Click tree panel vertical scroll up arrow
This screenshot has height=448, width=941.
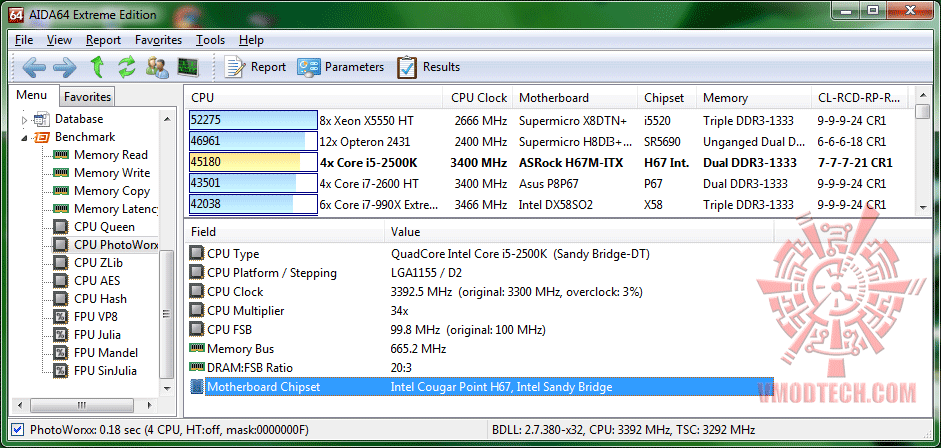pyautogui.click(x=167, y=119)
